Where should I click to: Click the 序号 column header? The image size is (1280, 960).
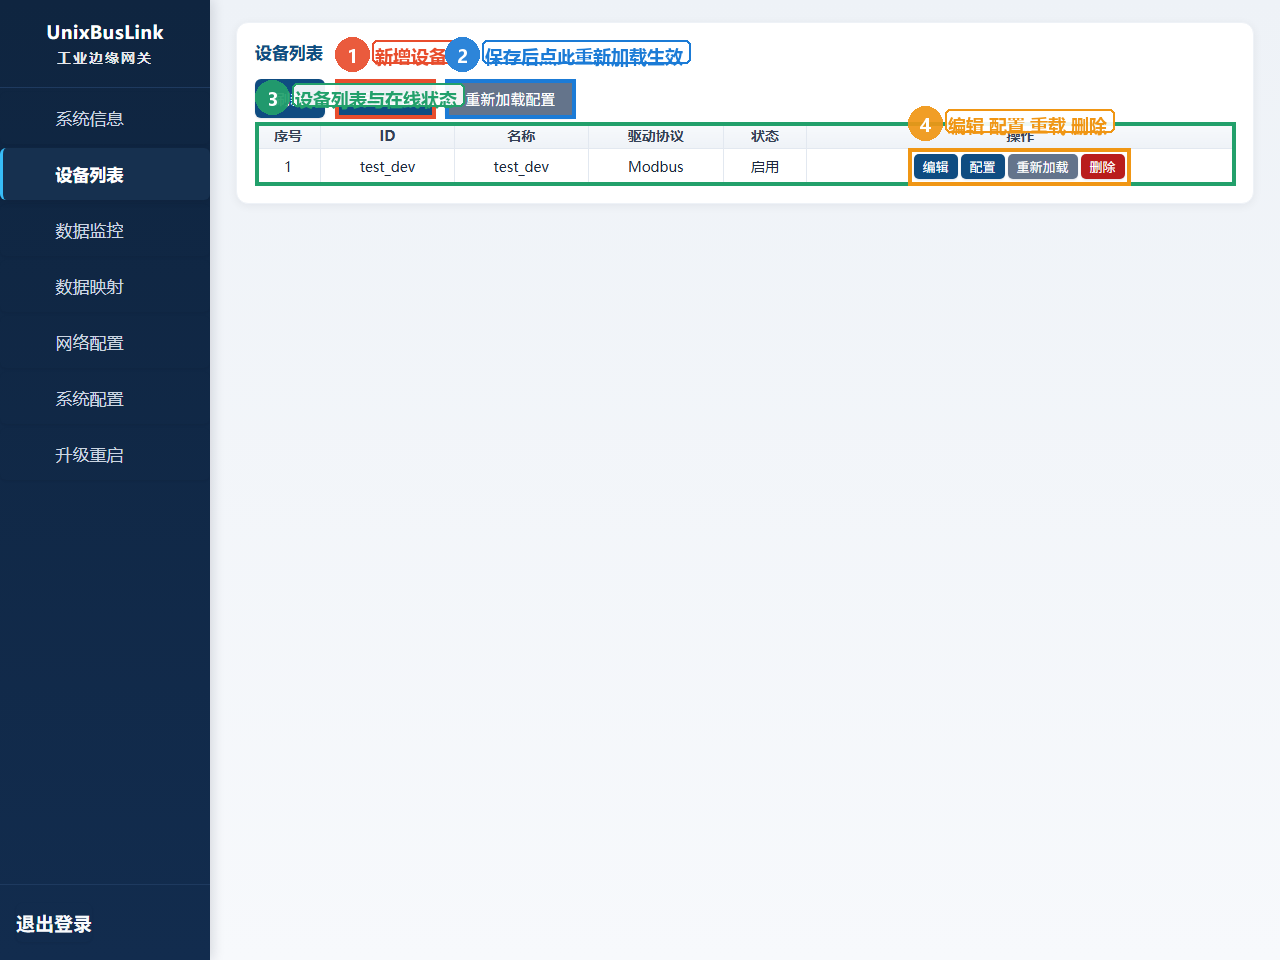click(x=288, y=136)
